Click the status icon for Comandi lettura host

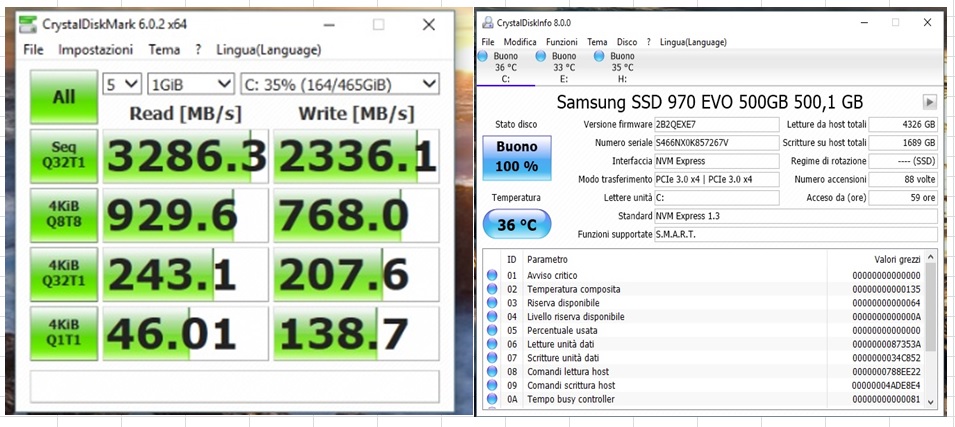tap(492, 372)
